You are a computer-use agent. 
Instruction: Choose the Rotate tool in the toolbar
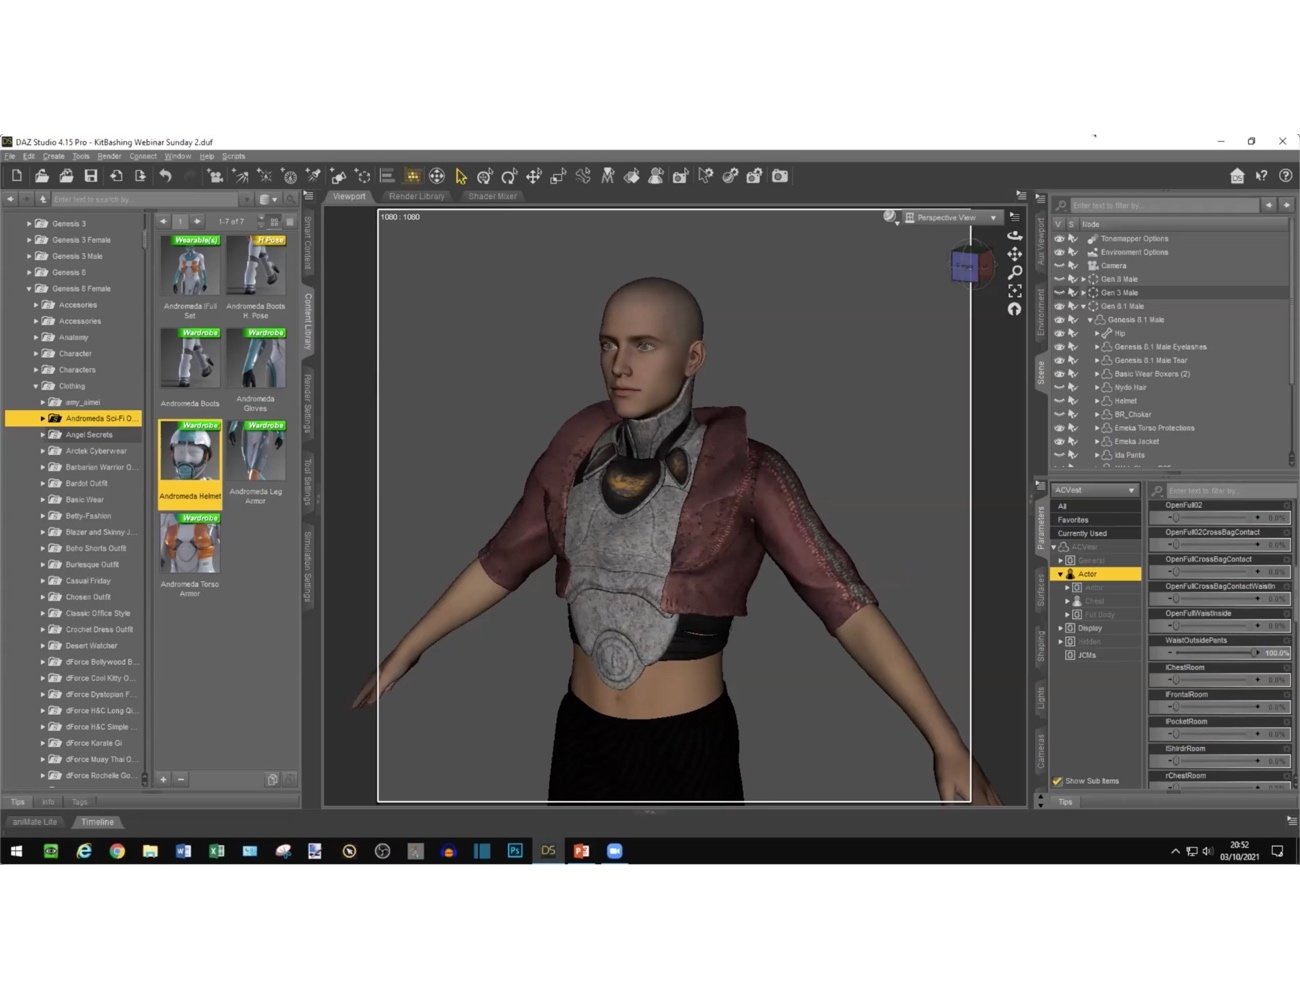510,176
